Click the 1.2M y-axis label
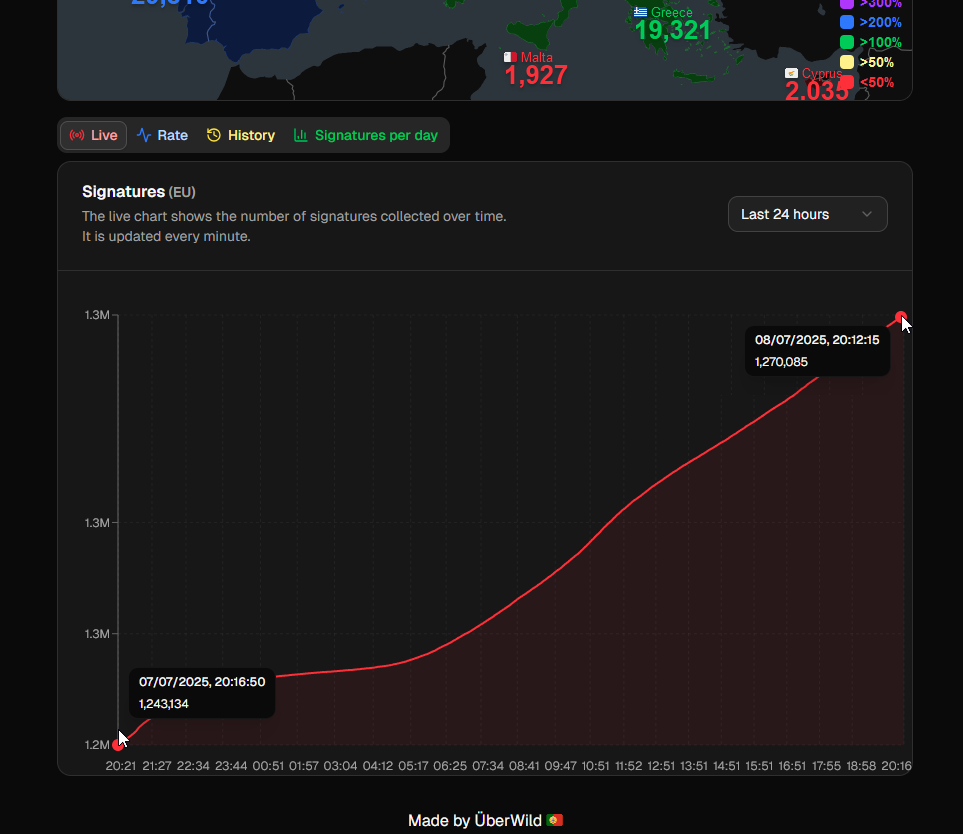The width and height of the screenshot is (963, 834). (x=97, y=744)
